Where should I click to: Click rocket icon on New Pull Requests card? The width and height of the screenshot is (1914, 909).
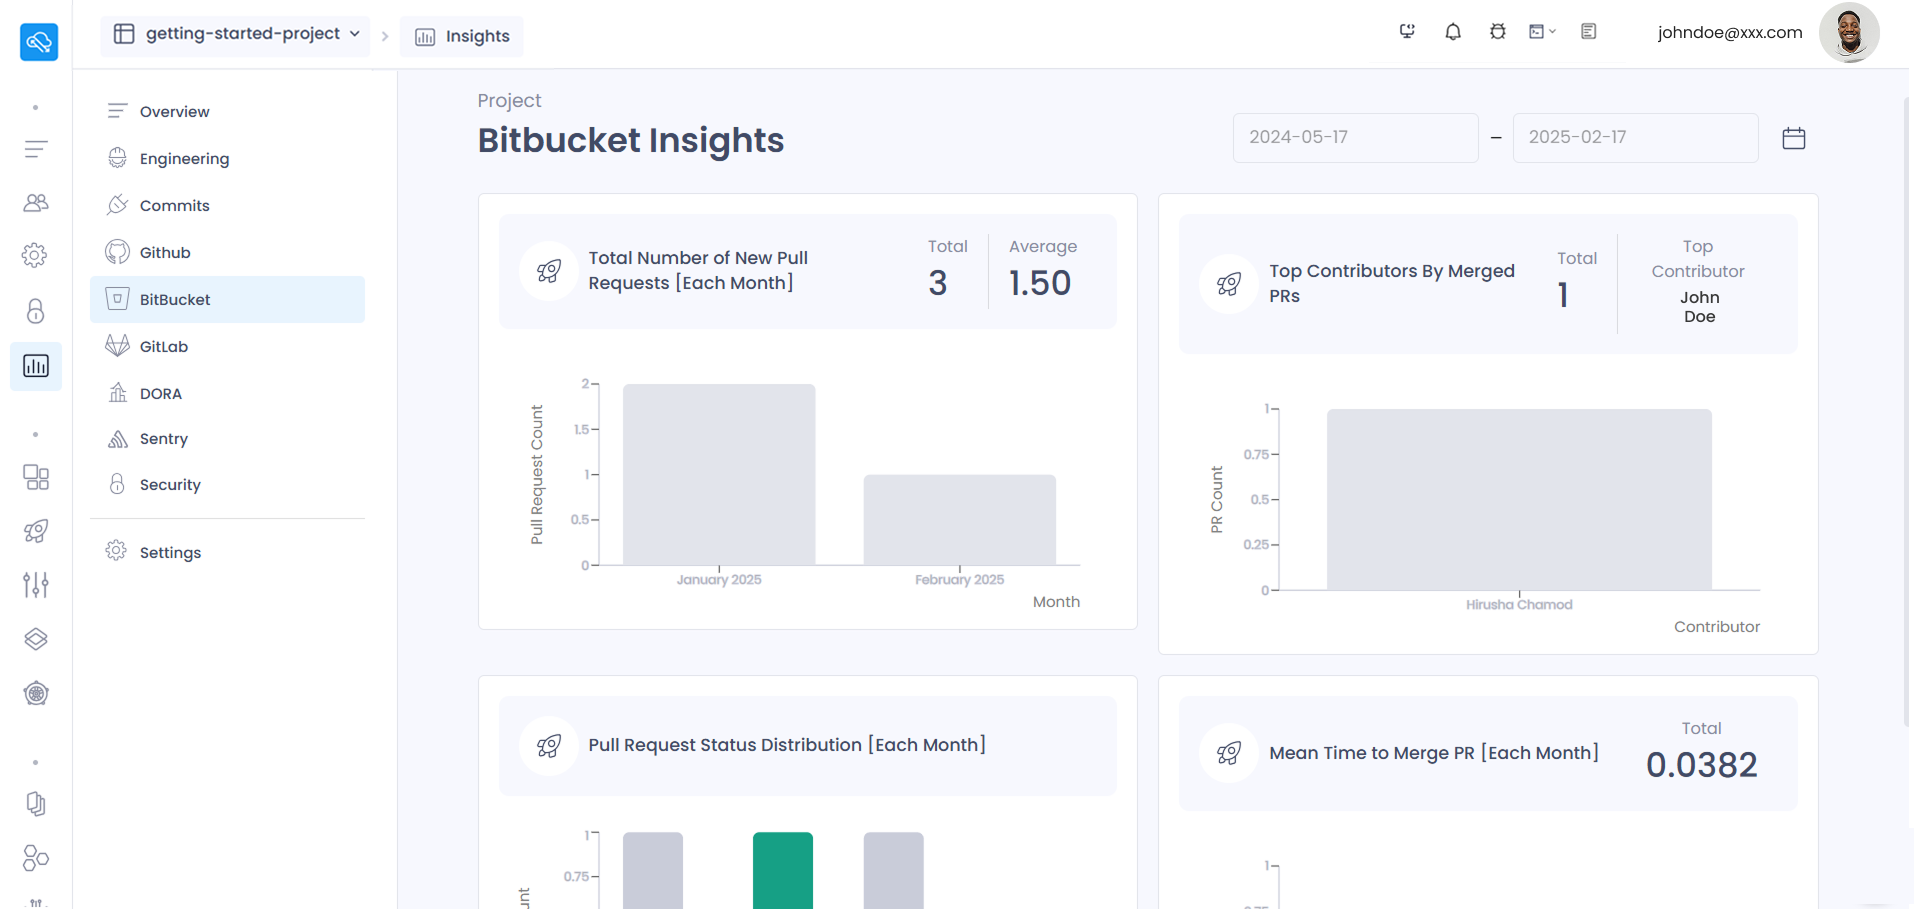[x=549, y=271]
